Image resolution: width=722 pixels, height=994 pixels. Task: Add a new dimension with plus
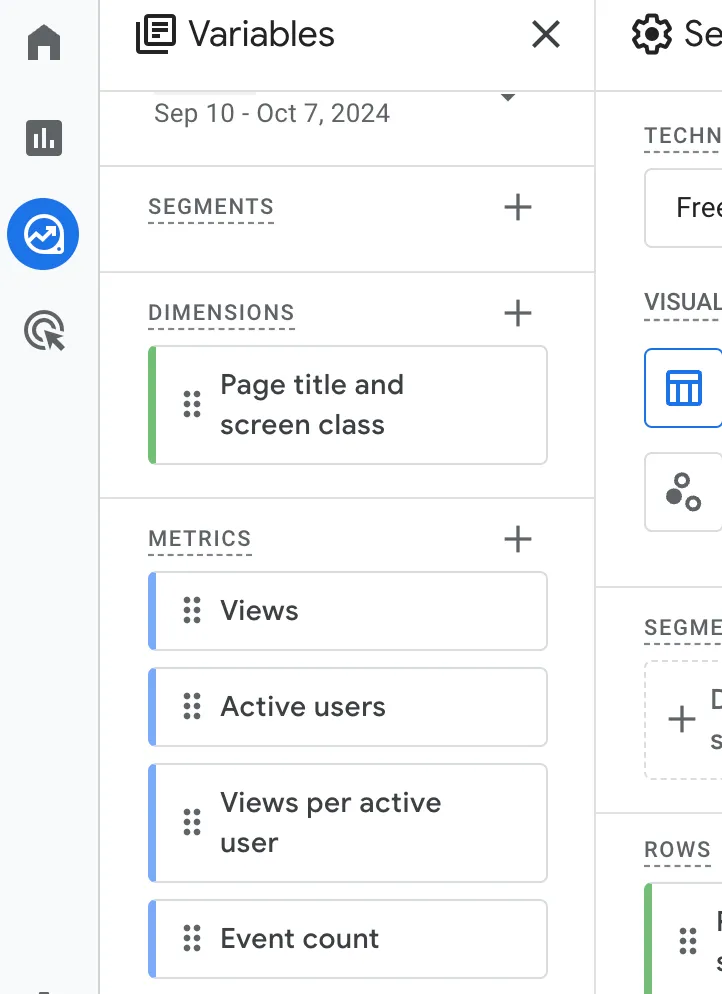point(517,313)
